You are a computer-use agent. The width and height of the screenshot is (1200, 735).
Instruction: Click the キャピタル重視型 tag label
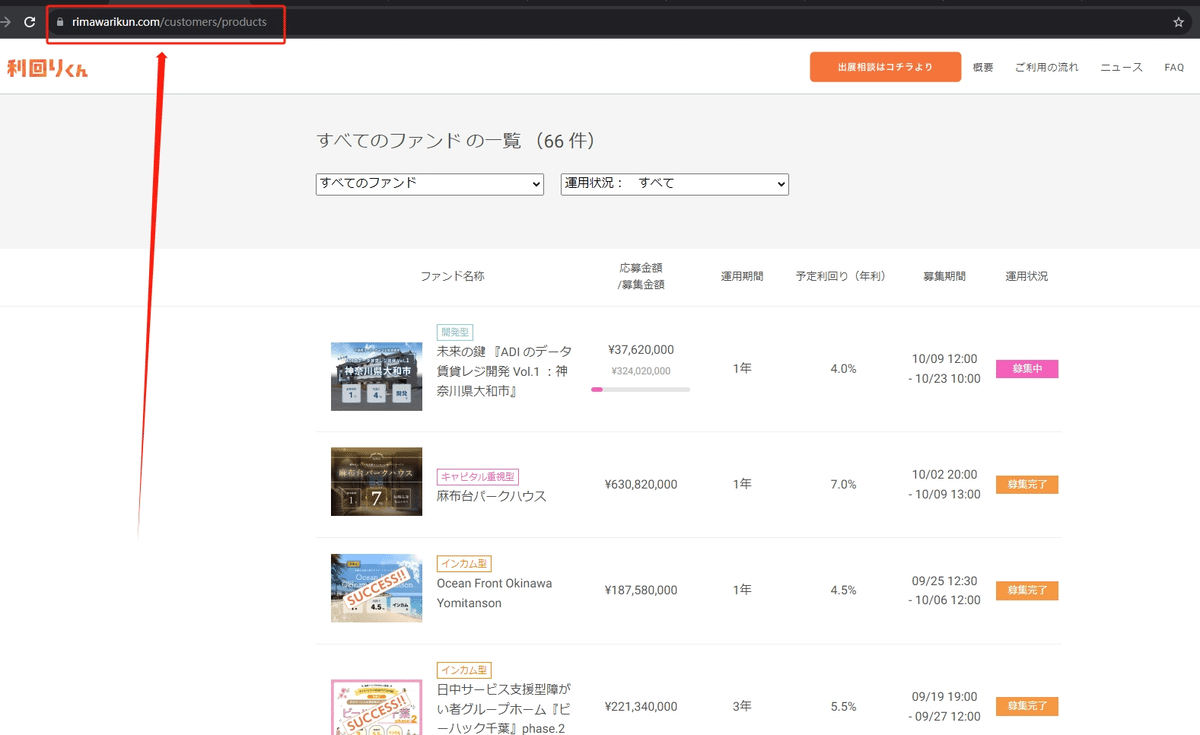[x=478, y=477]
